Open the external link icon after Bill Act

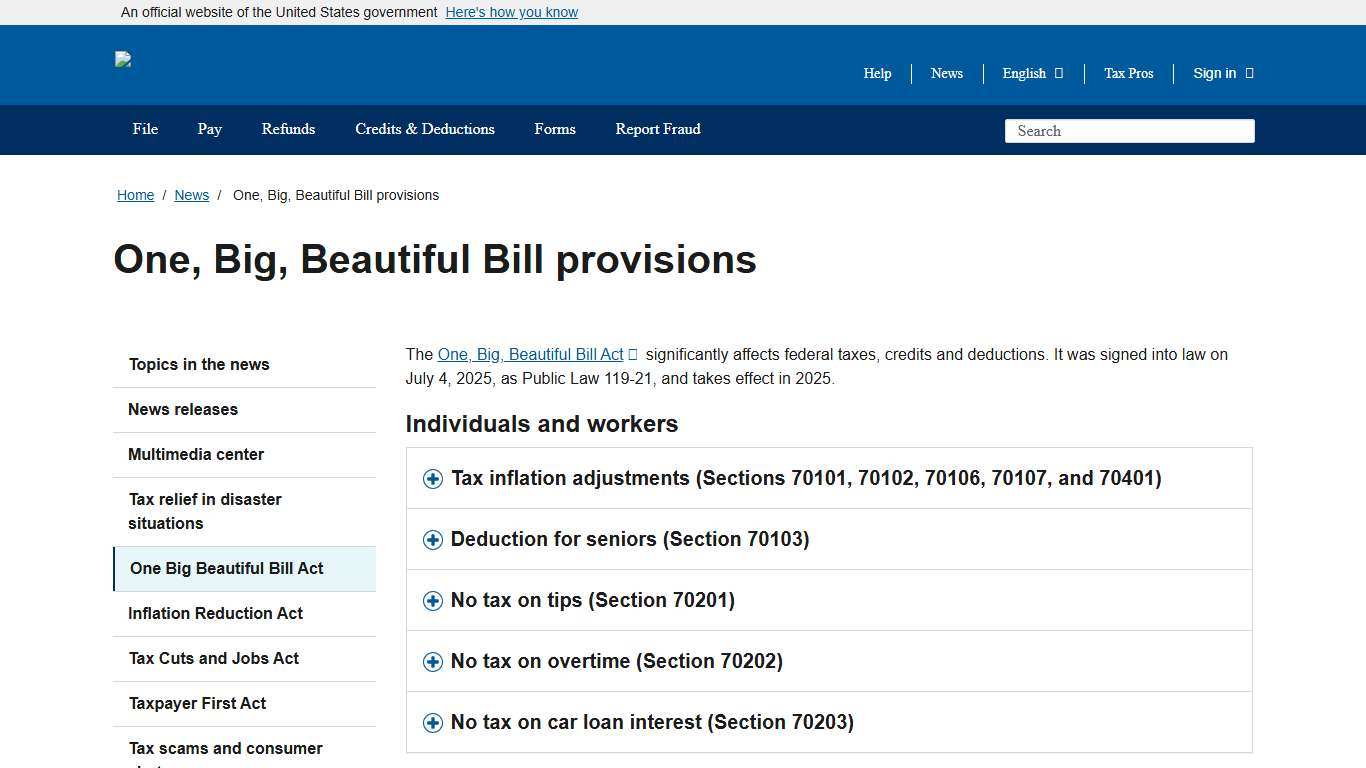coord(633,354)
